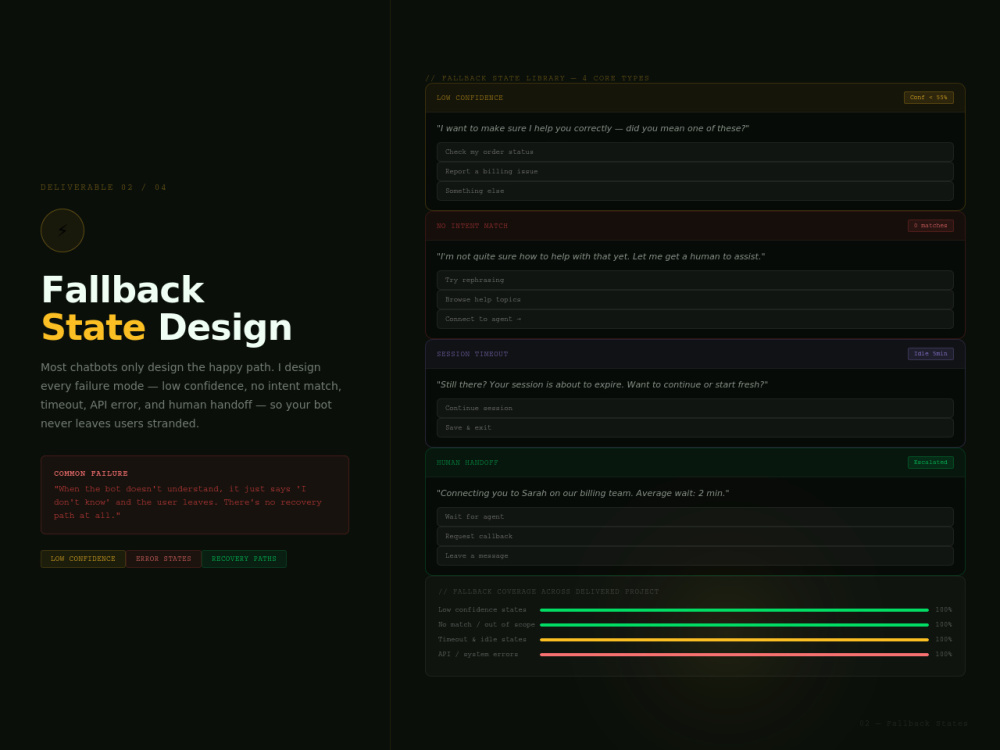Click the '0 matches' badge
Screen dimensions: 1000x750
(930, 226)
